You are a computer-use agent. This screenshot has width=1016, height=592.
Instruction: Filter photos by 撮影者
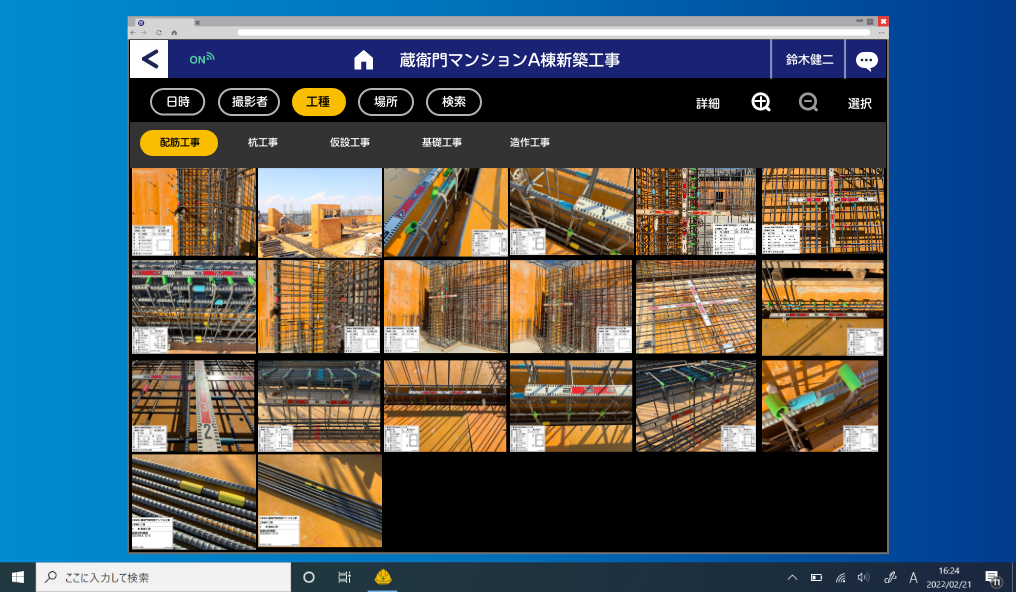point(249,102)
